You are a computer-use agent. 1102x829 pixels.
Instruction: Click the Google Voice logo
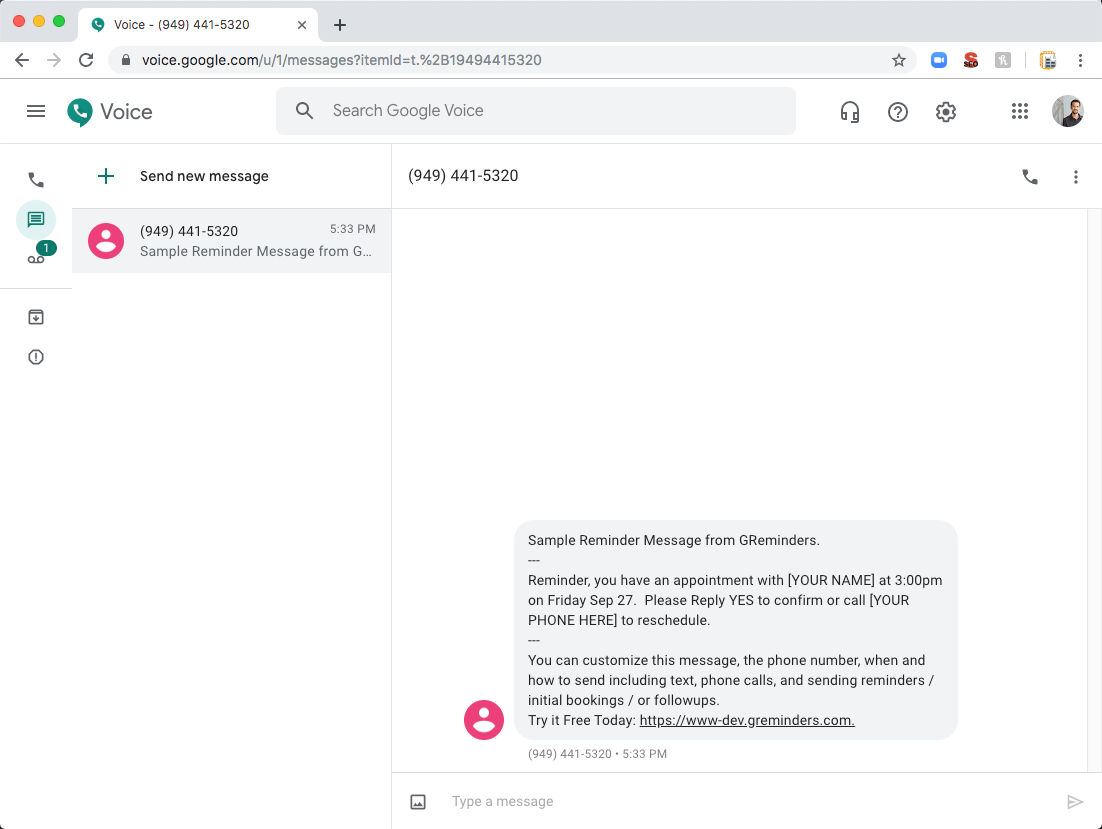pyautogui.click(x=110, y=112)
